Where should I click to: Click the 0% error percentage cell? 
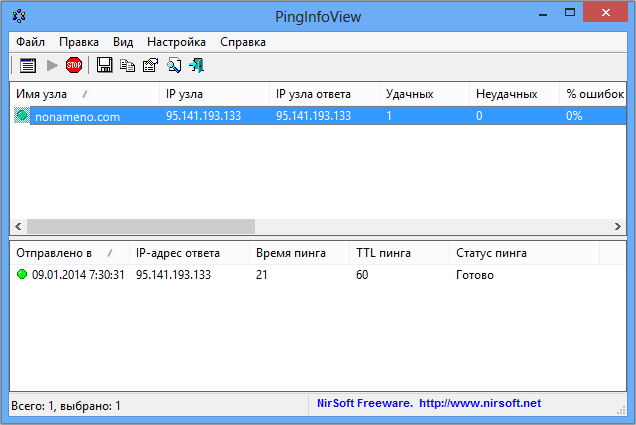coord(574,116)
